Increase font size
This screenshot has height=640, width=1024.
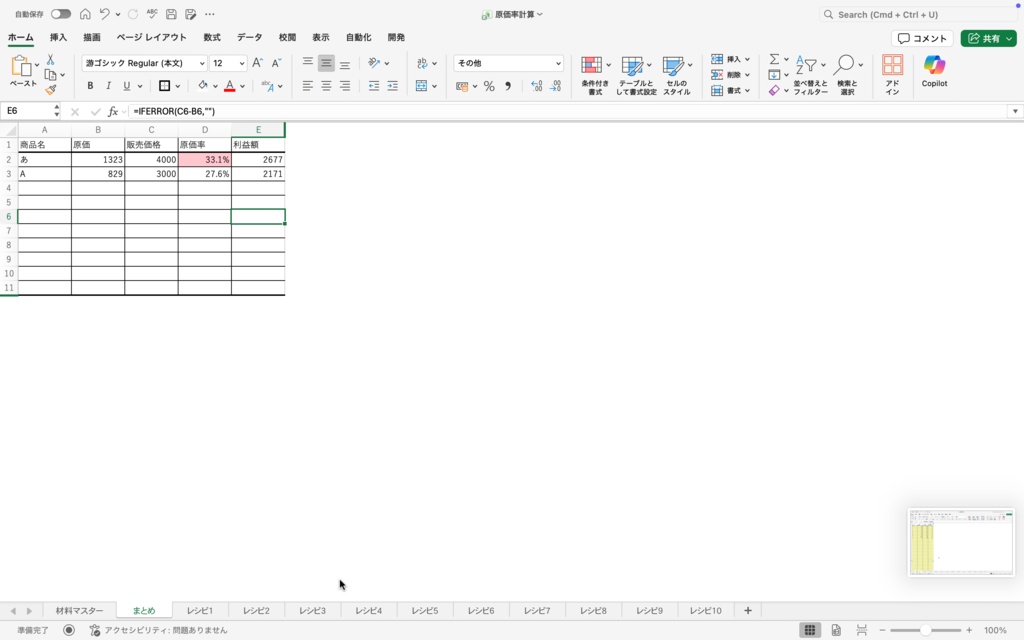257,63
